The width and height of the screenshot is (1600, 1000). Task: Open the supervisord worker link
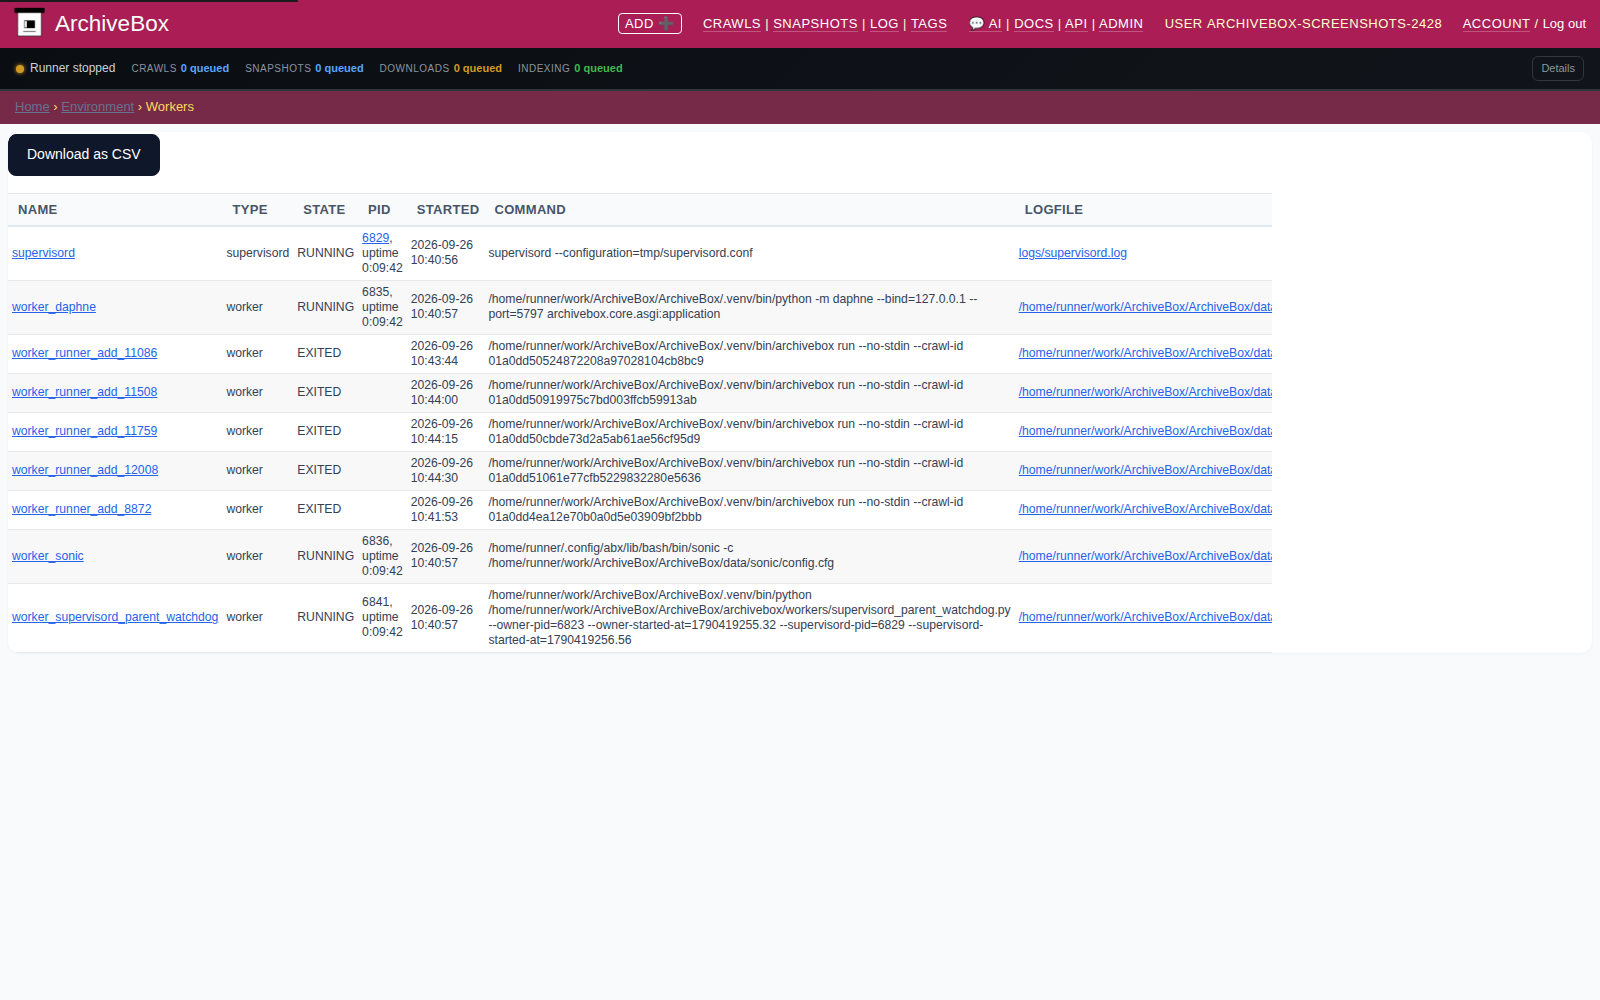click(43, 253)
